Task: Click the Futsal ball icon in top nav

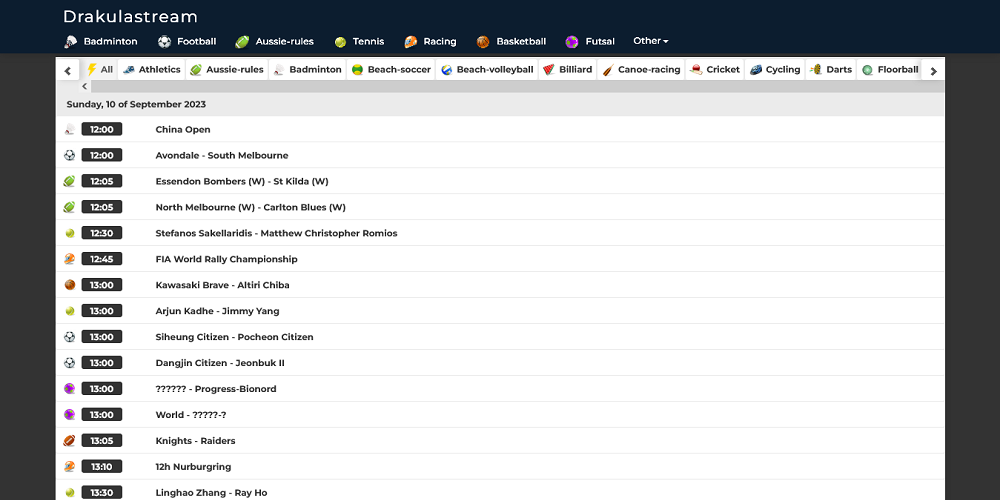Action: point(572,41)
